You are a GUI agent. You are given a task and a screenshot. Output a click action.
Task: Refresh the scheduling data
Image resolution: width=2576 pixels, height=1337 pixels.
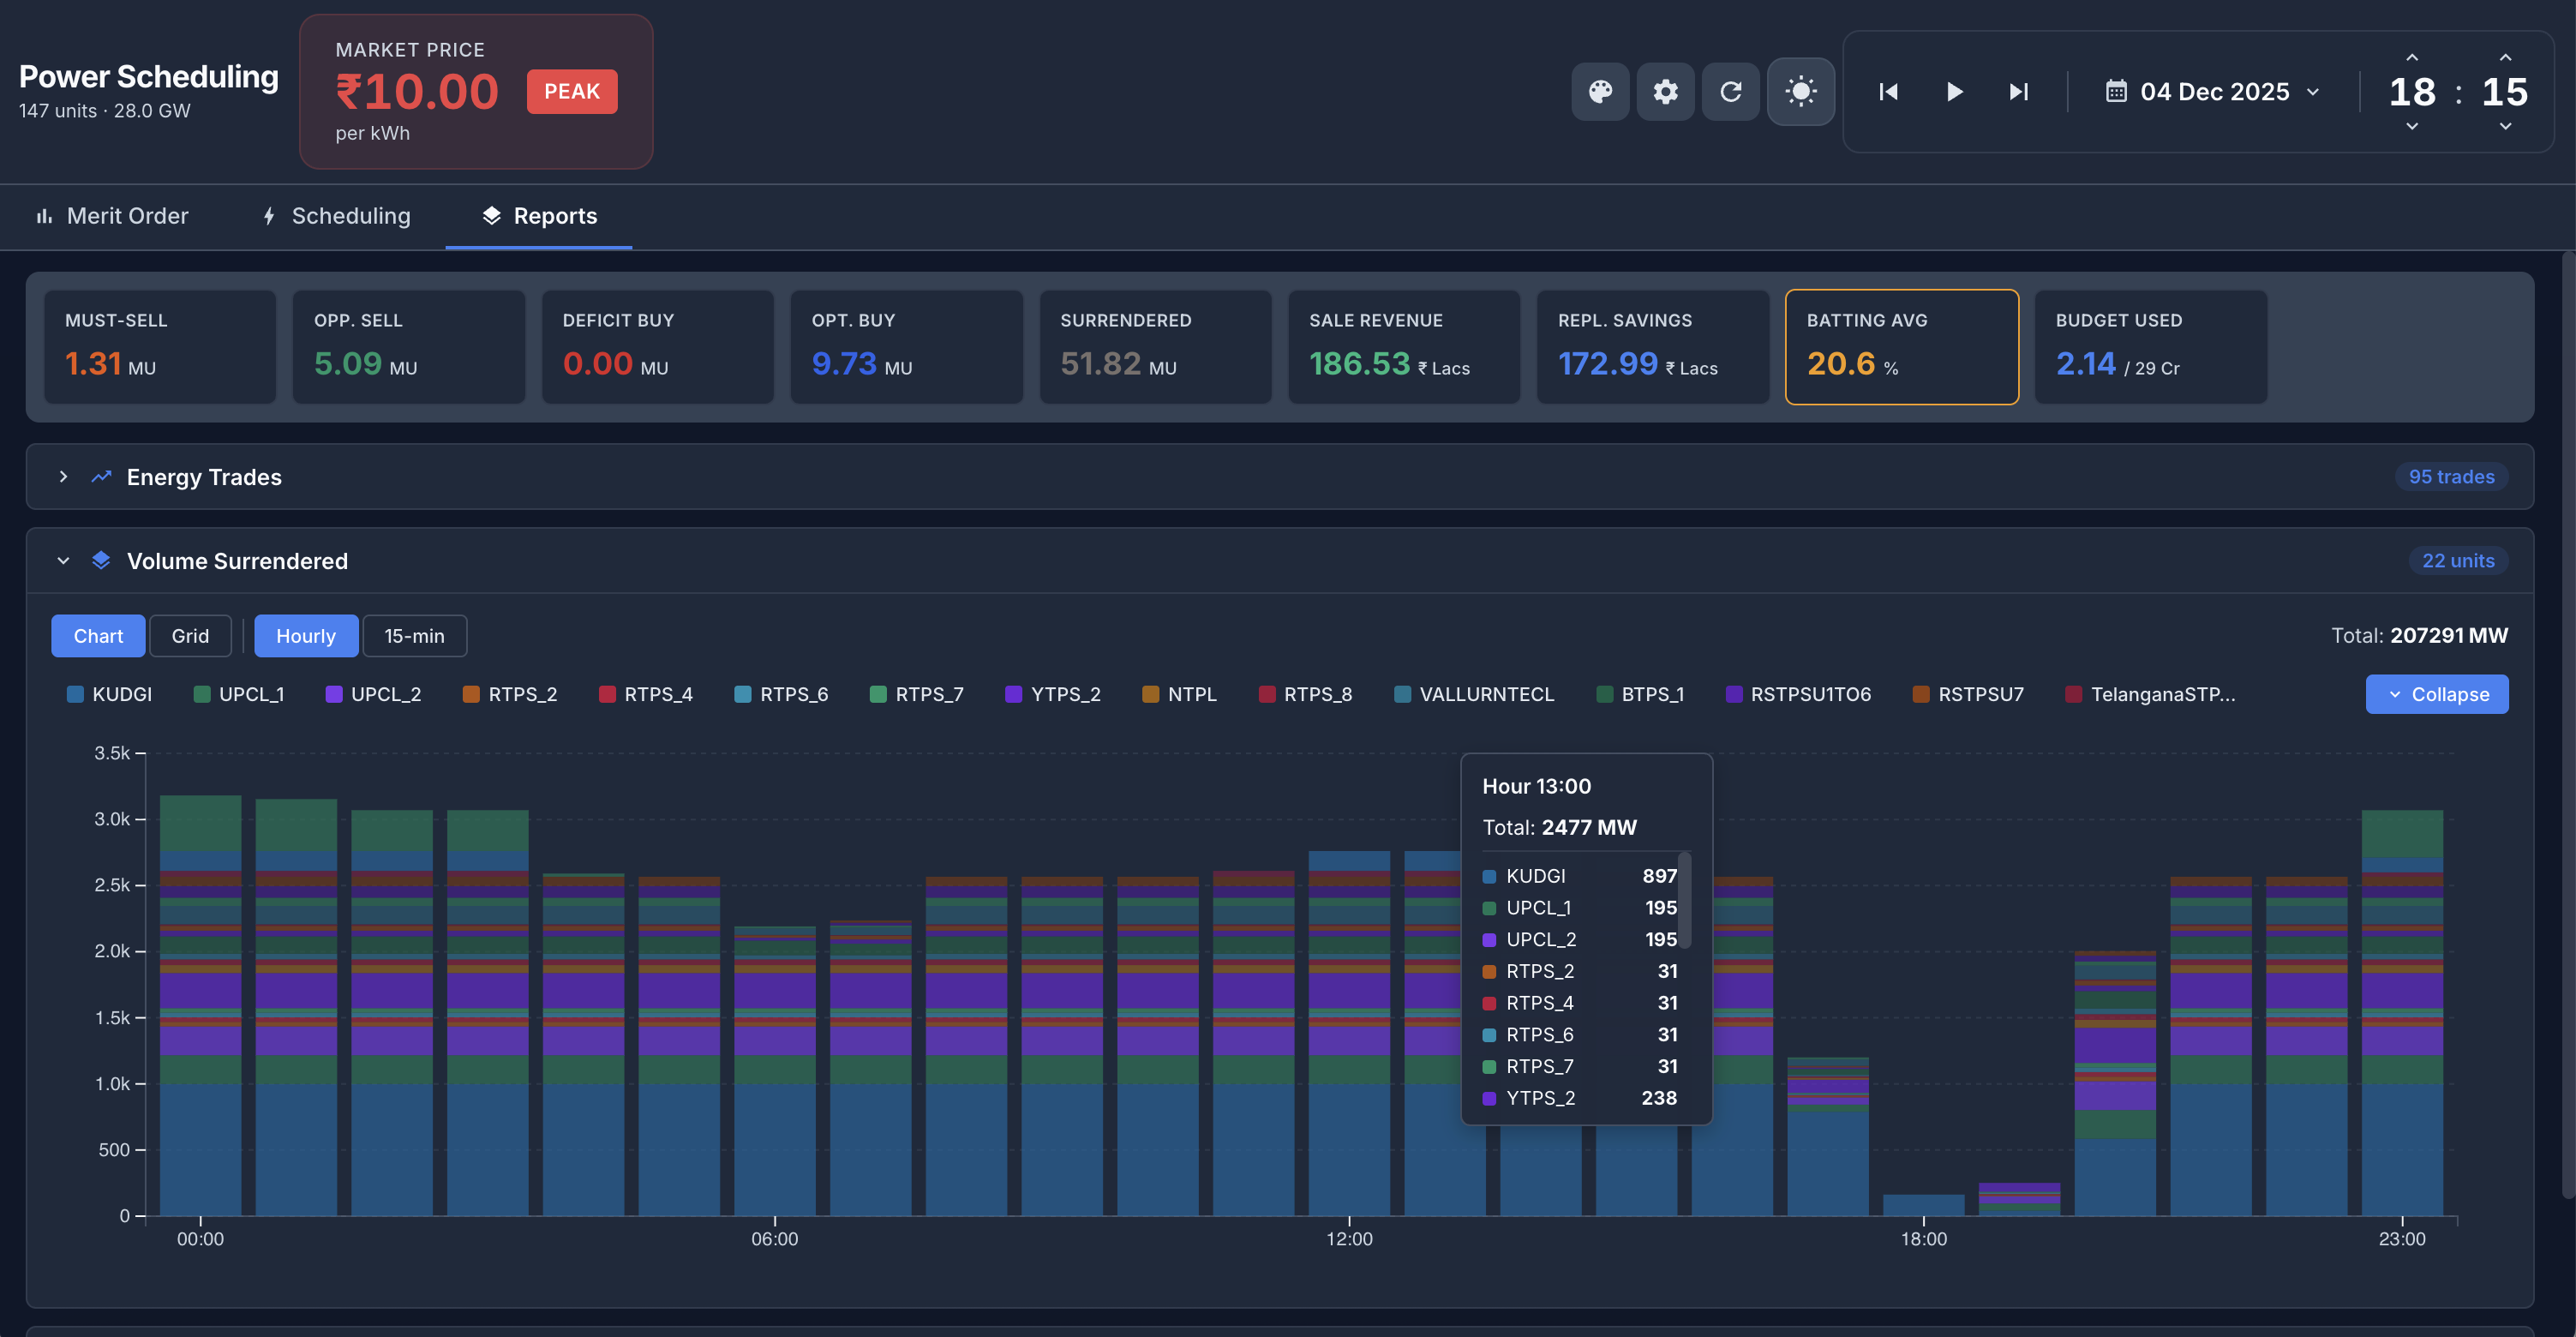[1731, 91]
